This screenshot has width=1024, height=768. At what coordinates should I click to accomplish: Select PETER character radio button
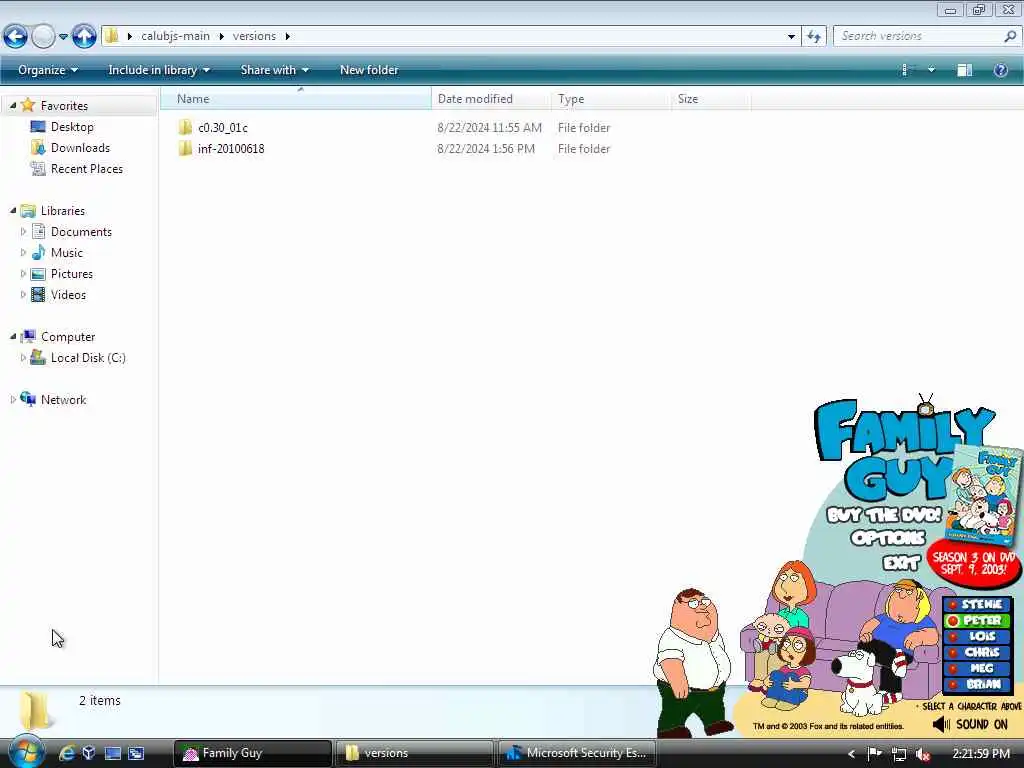click(953, 620)
